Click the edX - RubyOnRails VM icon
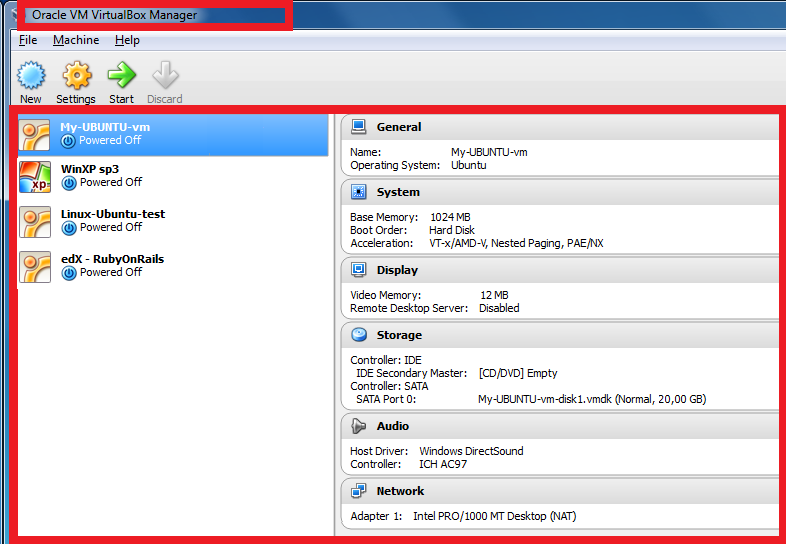The width and height of the screenshot is (786, 544). [35, 267]
